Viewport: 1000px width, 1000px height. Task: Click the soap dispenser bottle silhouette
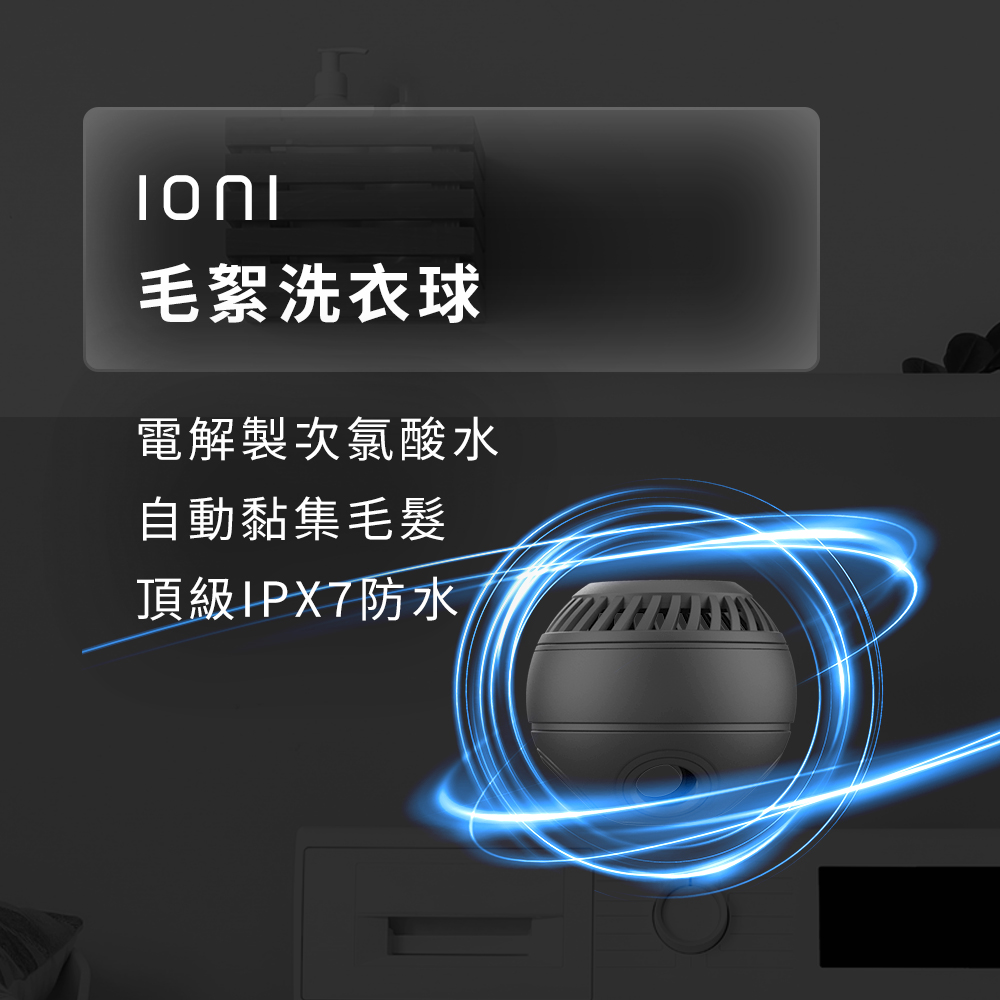[335, 77]
